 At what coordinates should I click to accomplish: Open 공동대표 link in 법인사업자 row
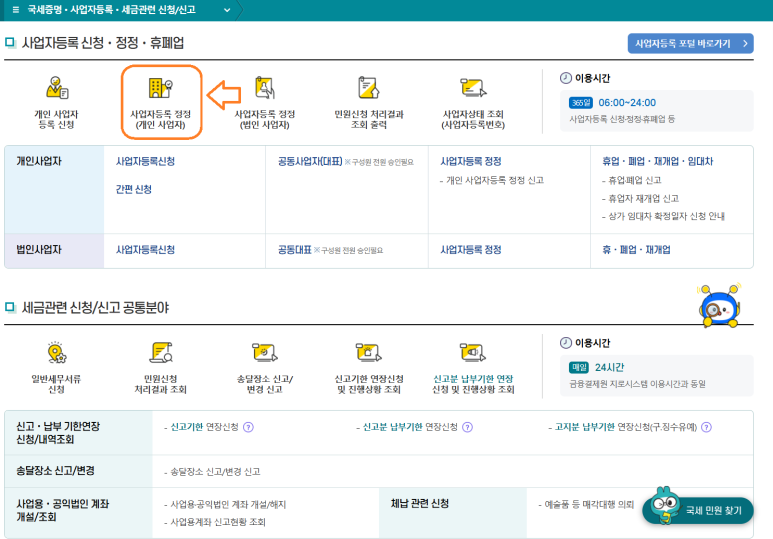tap(295, 250)
